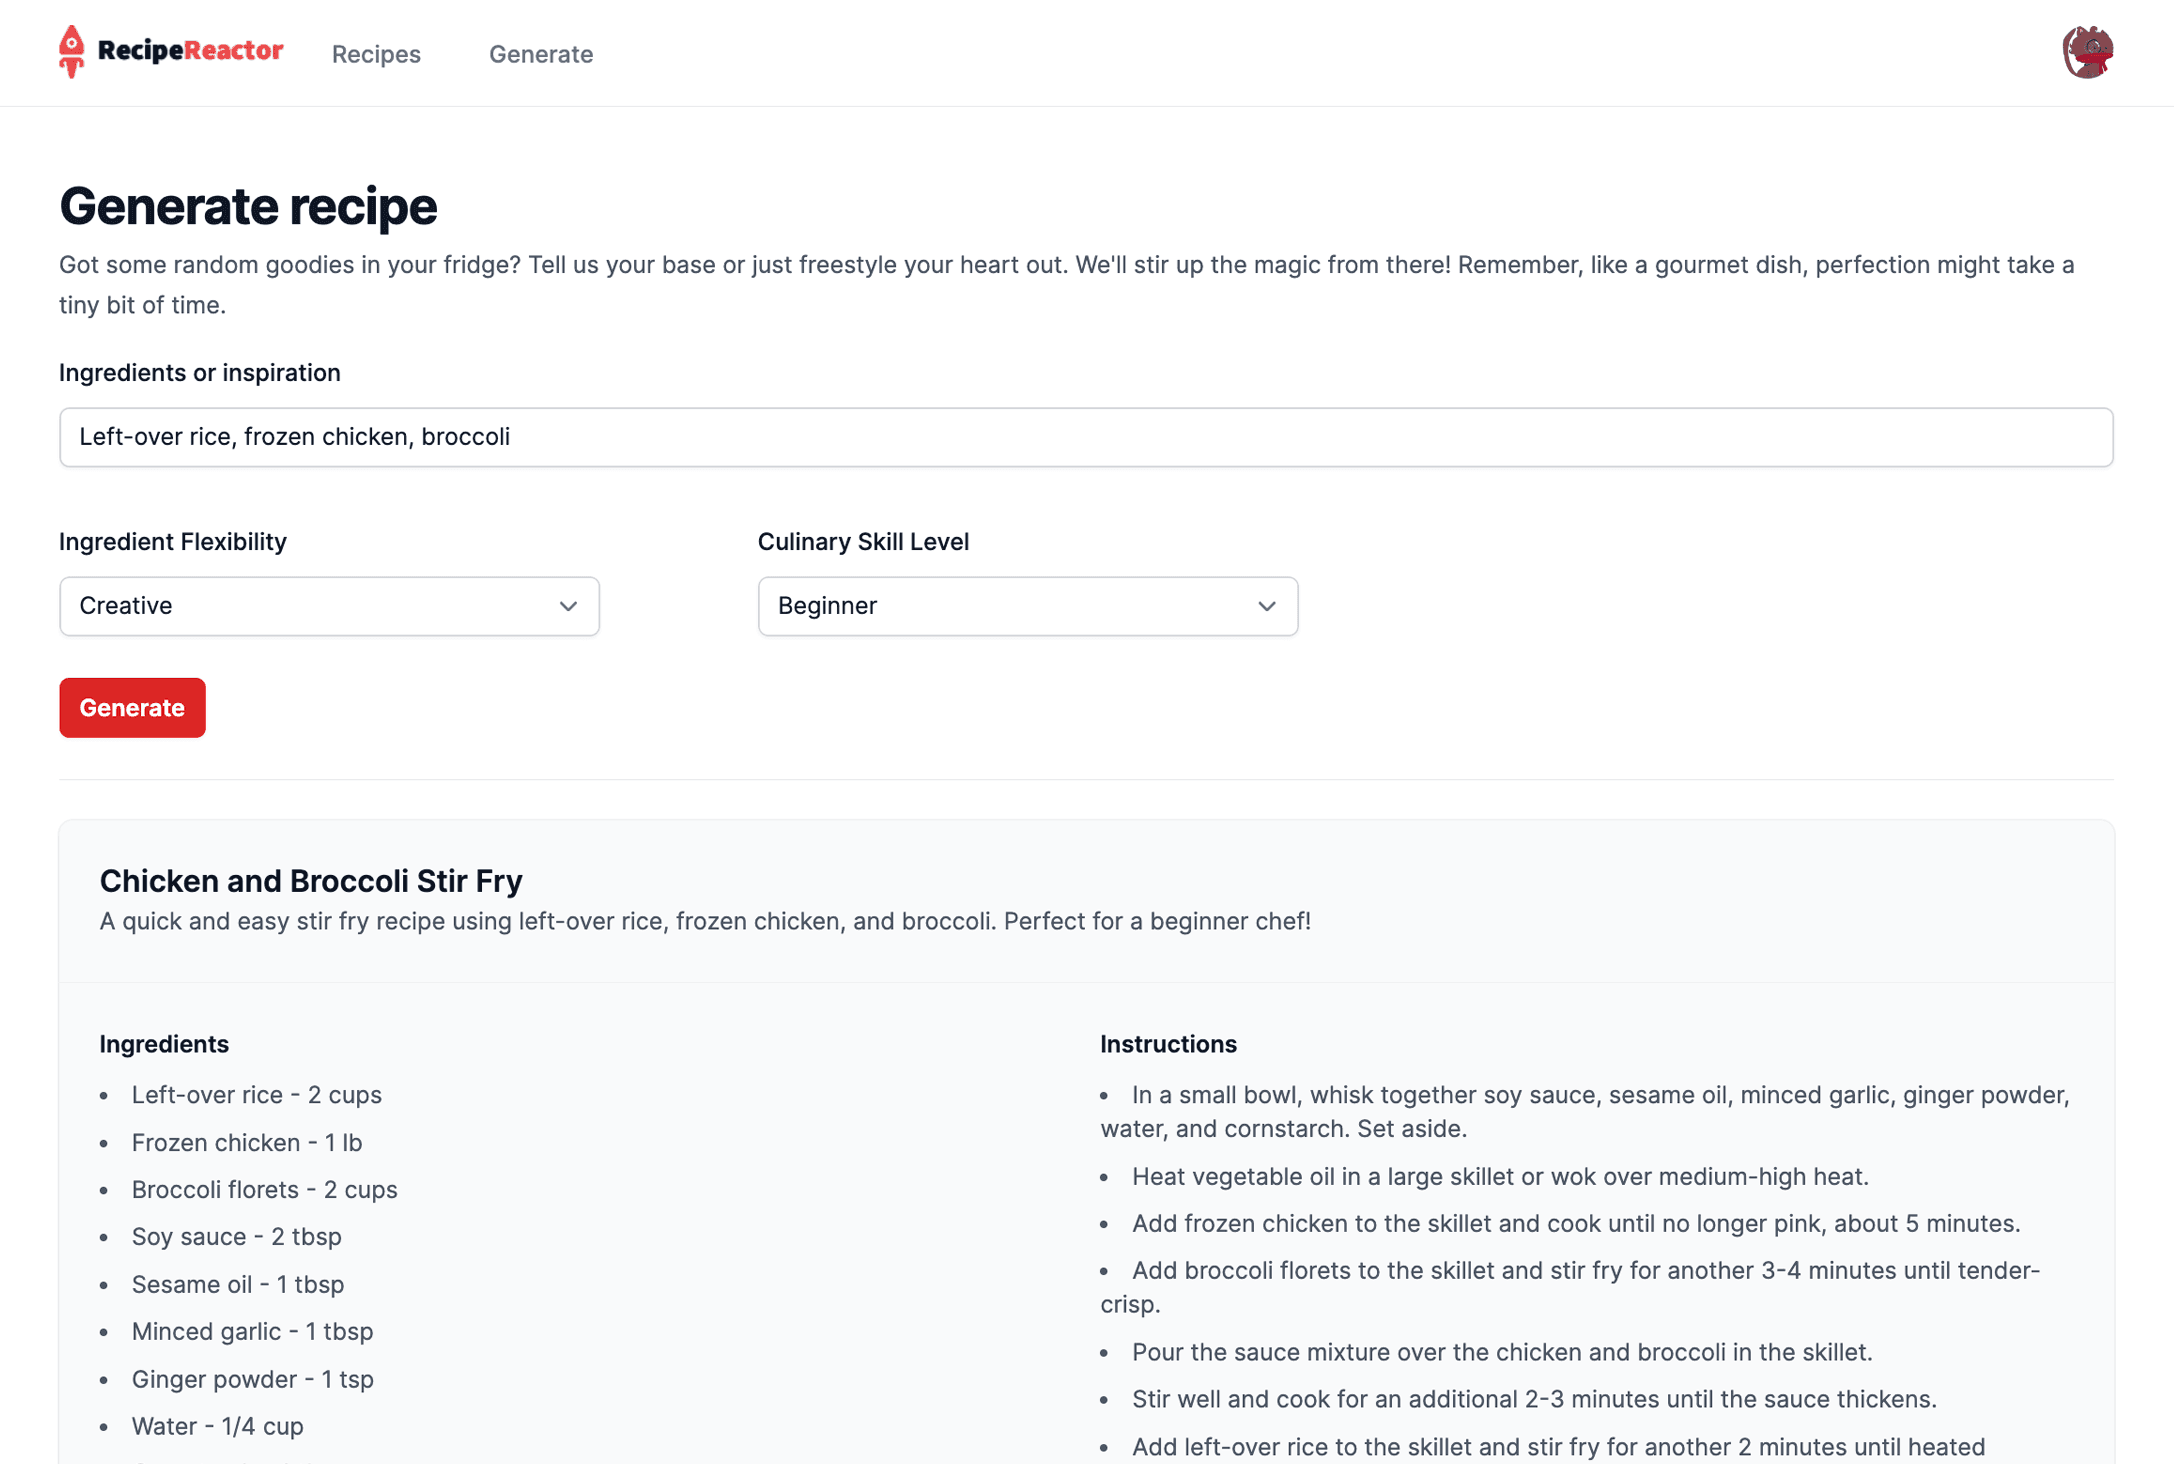Click the 'Ingredients or inspiration' label
The height and width of the screenshot is (1464, 2174).
199,373
